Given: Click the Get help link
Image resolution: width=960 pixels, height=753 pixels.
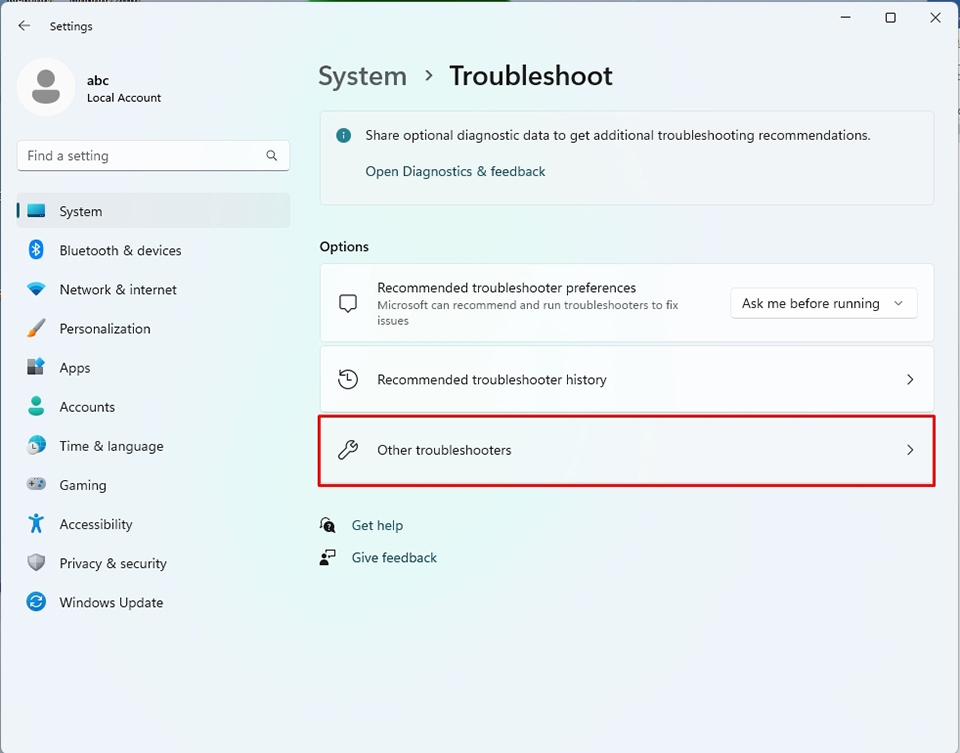Looking at the screenshot, I should point(378,525).
